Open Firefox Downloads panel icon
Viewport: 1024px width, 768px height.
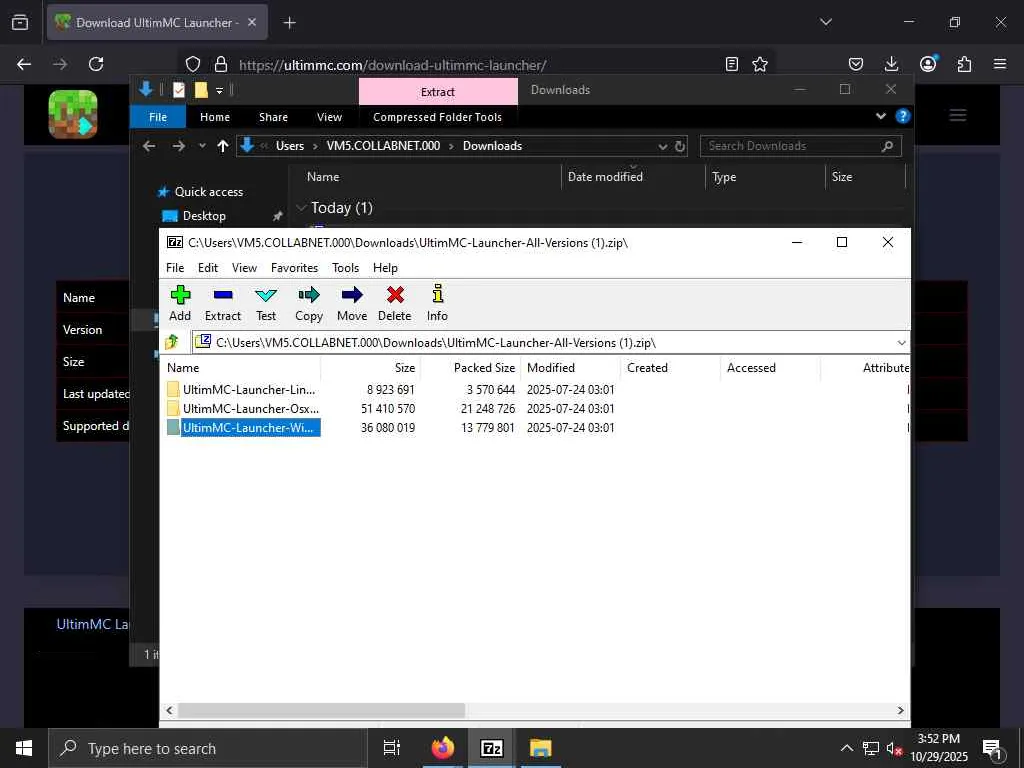(x=891, y=64)
